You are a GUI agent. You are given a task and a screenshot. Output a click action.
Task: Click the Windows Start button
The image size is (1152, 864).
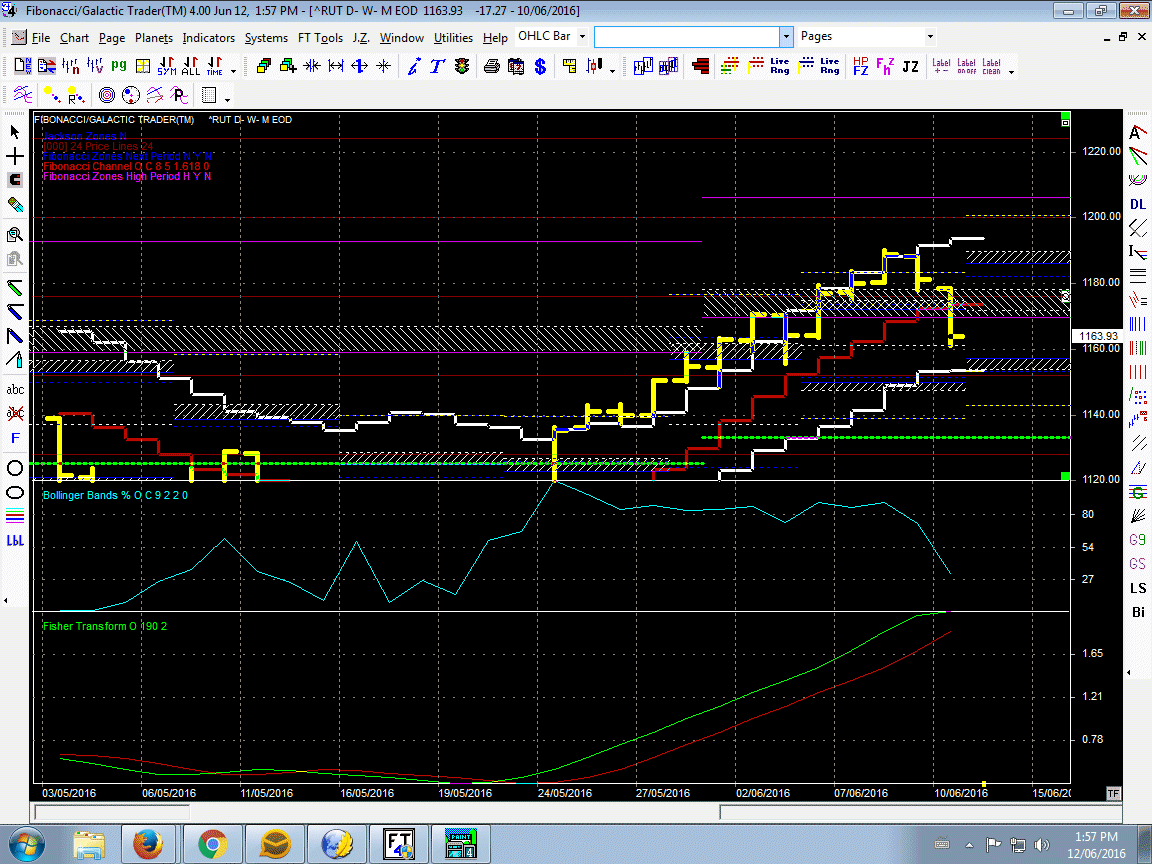click(x=26, y=844)
